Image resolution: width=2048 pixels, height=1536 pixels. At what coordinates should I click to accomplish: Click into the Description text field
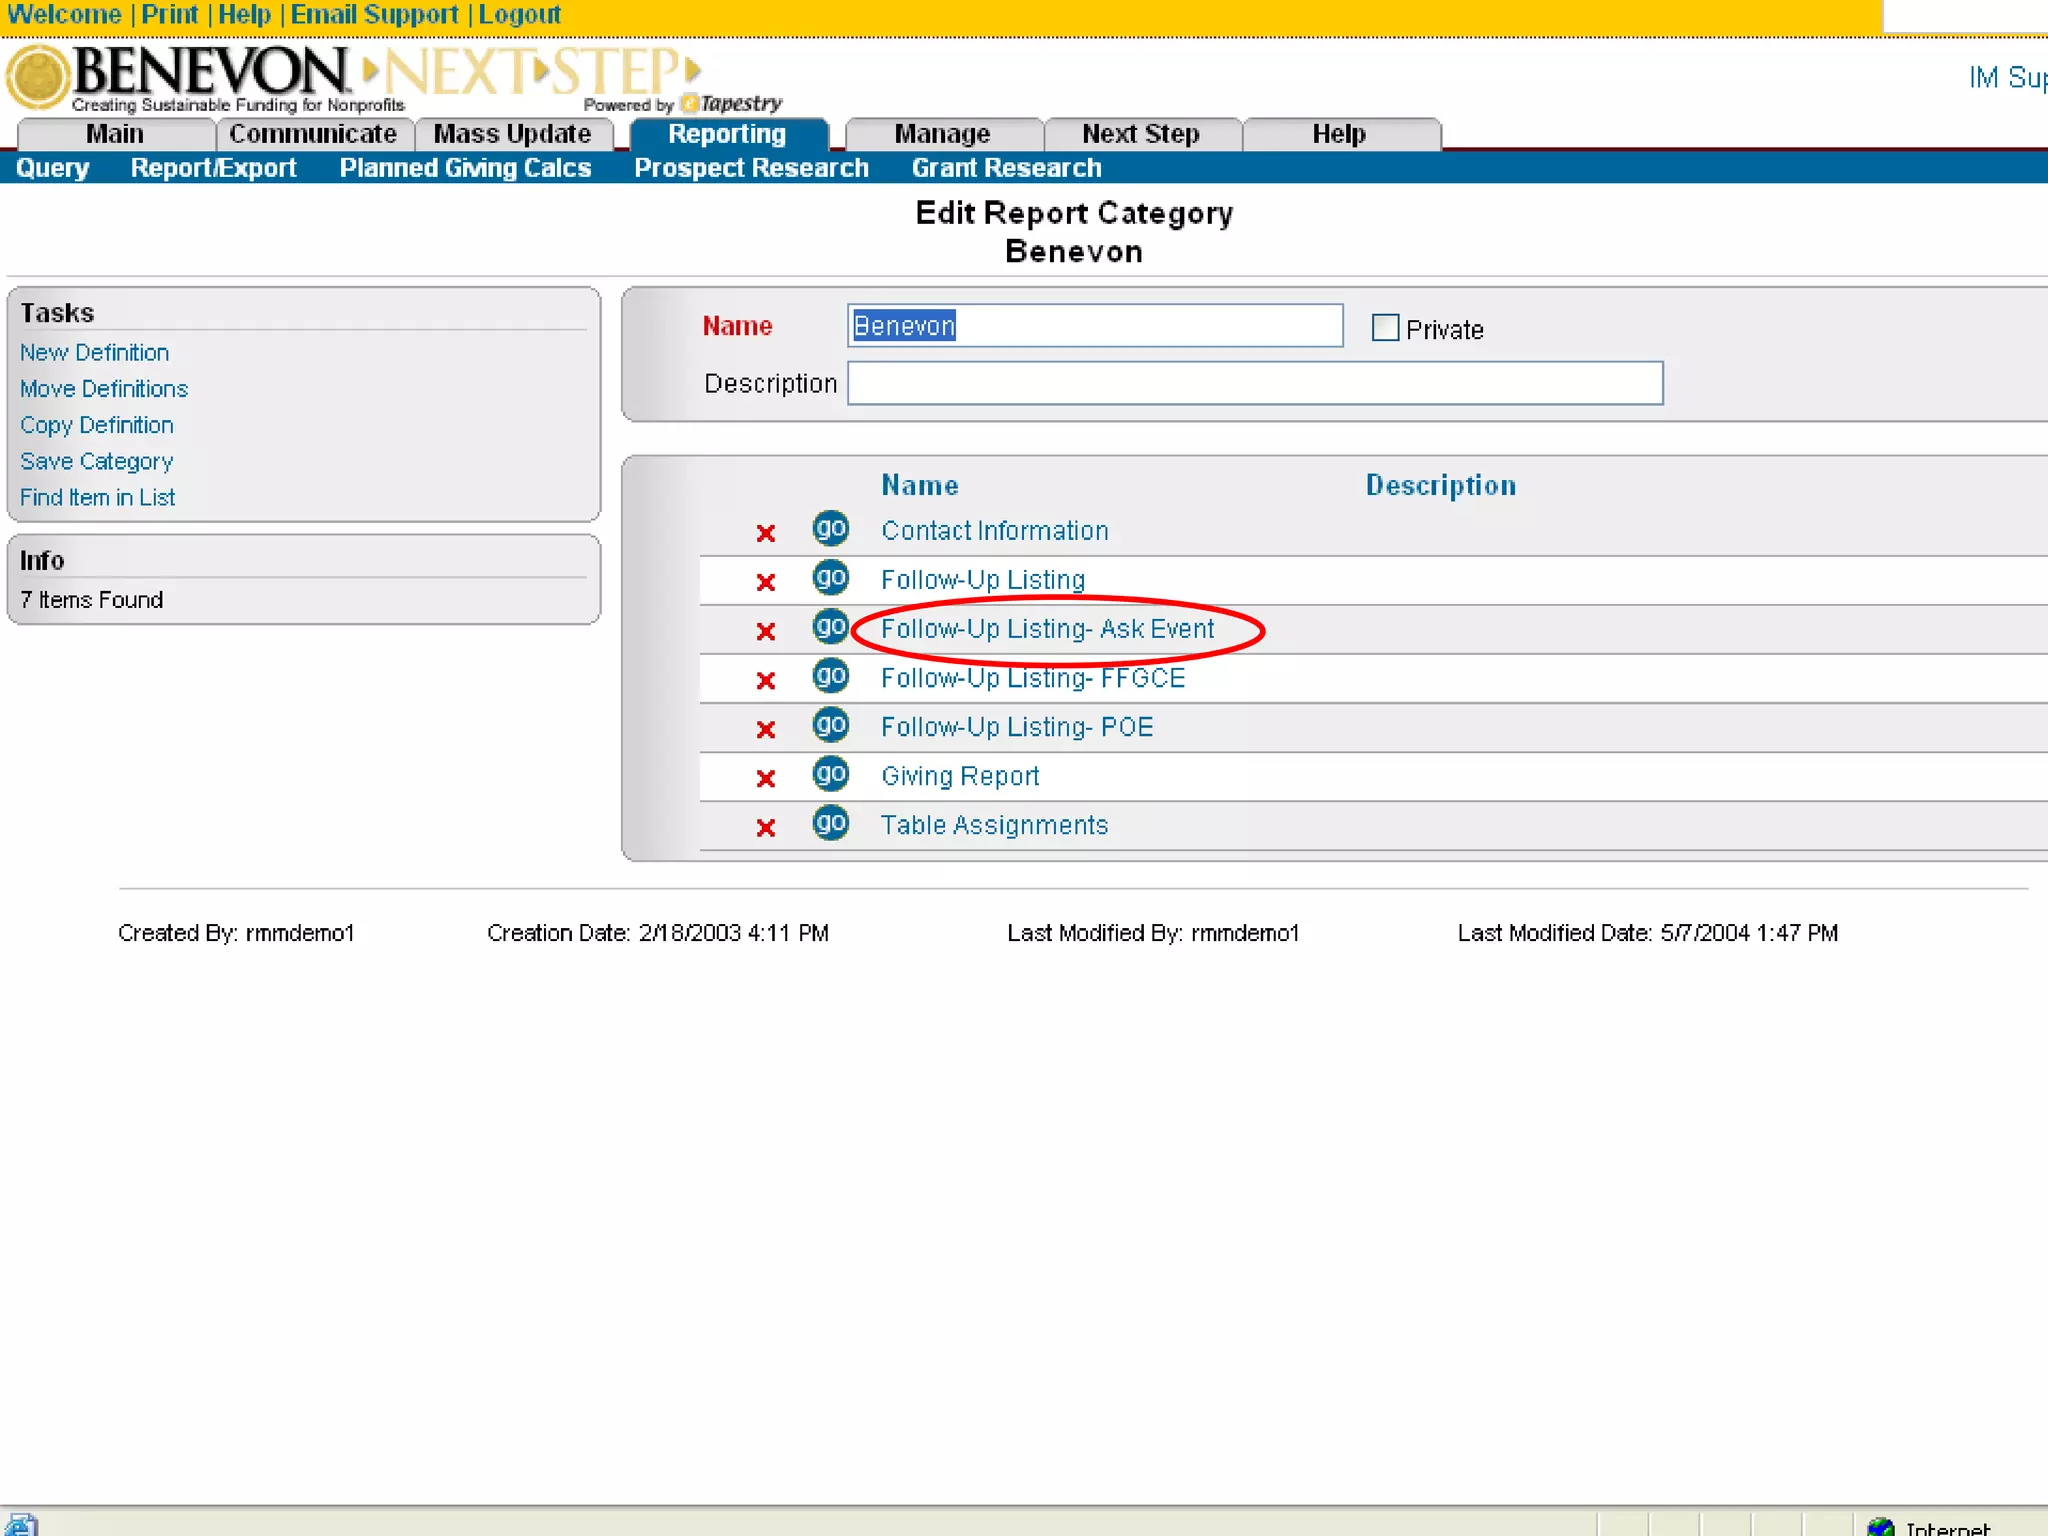click(x=1254, y=383)
